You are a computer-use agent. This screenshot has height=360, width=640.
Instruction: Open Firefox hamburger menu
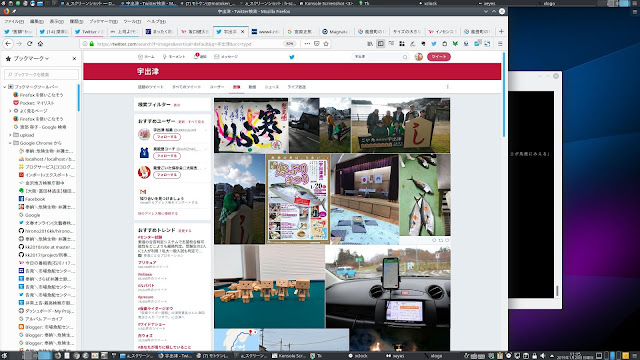(x=500, y=44)
